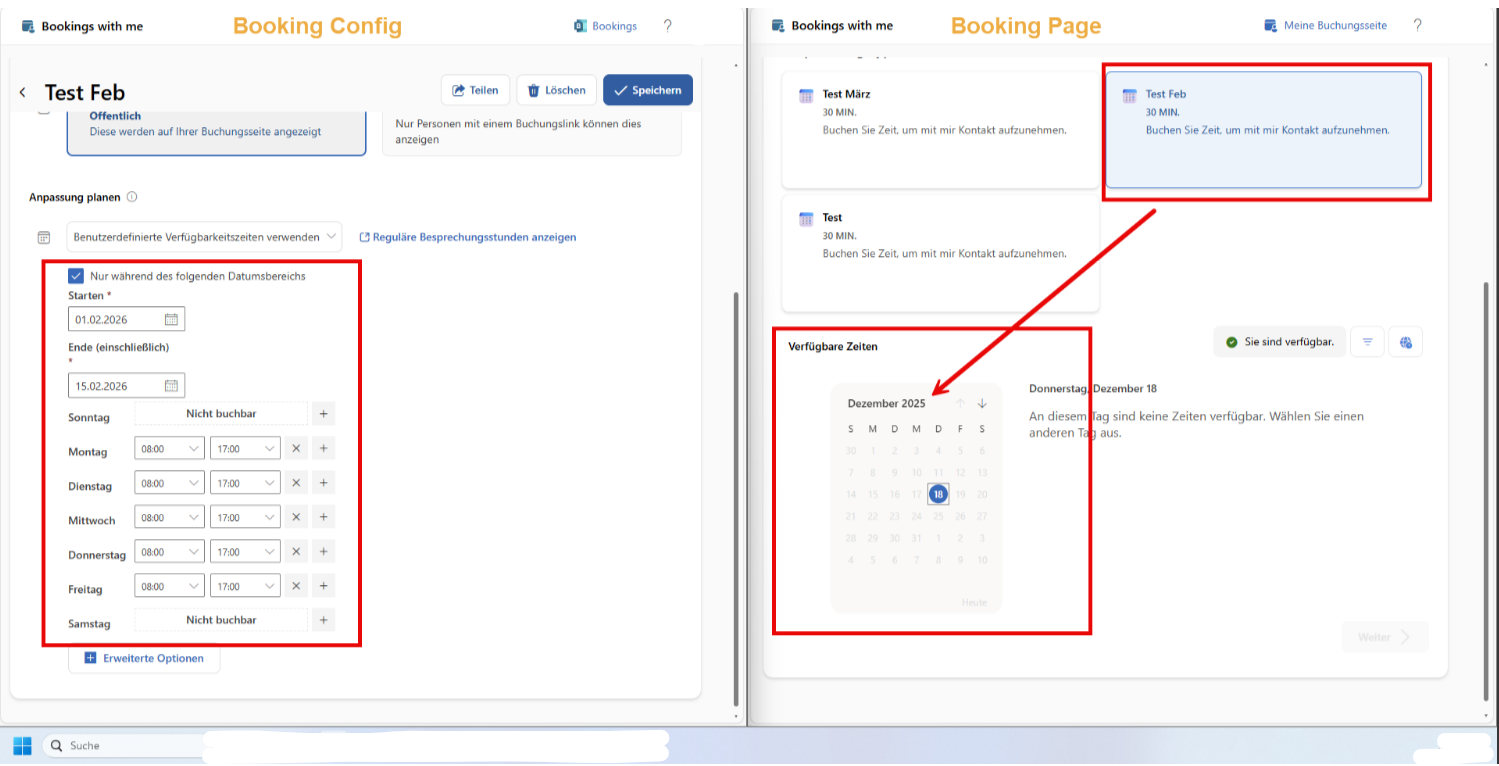
Task: Remove the Montag time slot
Action: (296, 449)
